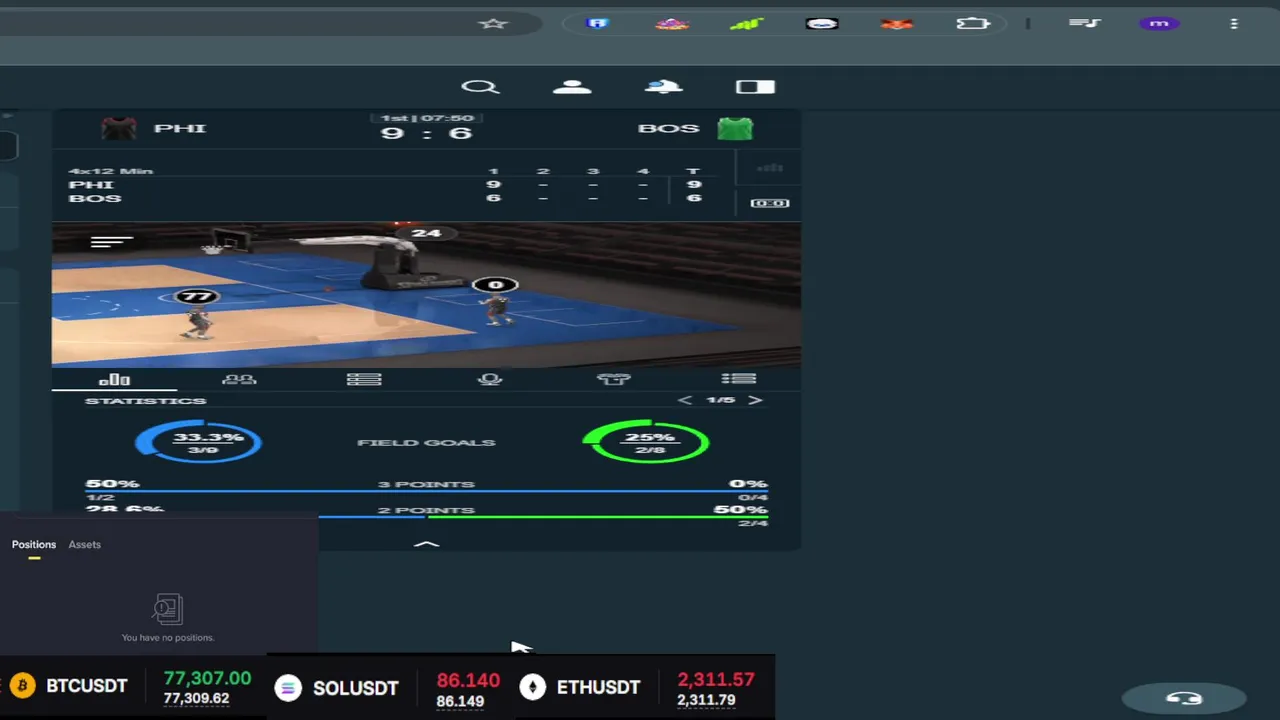1280x720 pixels.
Task: Collapse the statistics panel with the up chevron
Action: [426, 544]
